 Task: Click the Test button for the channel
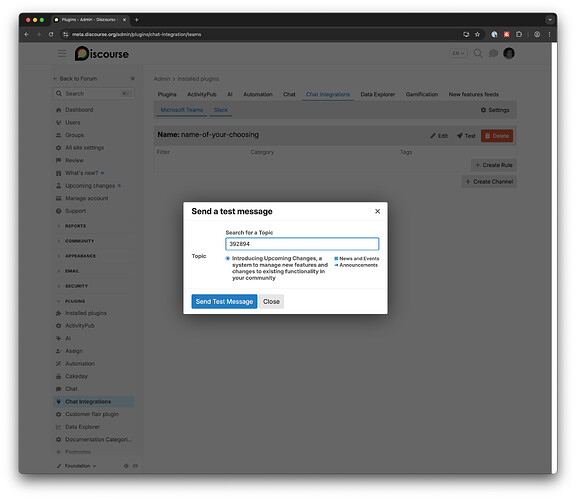tap(466, 136)
